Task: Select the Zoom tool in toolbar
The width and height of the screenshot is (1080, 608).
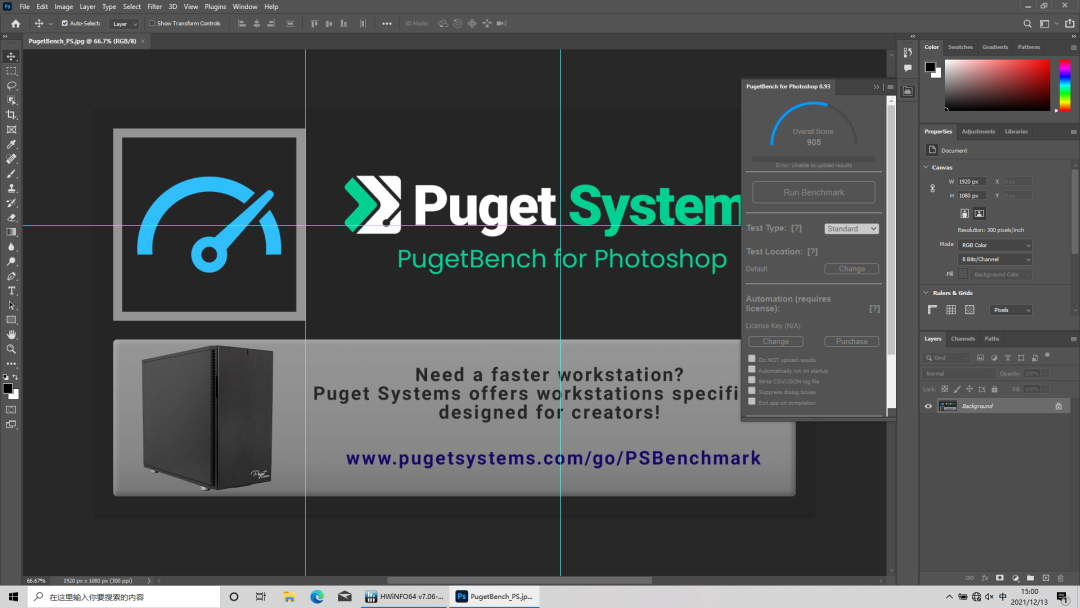Action: tap(12, 349)
